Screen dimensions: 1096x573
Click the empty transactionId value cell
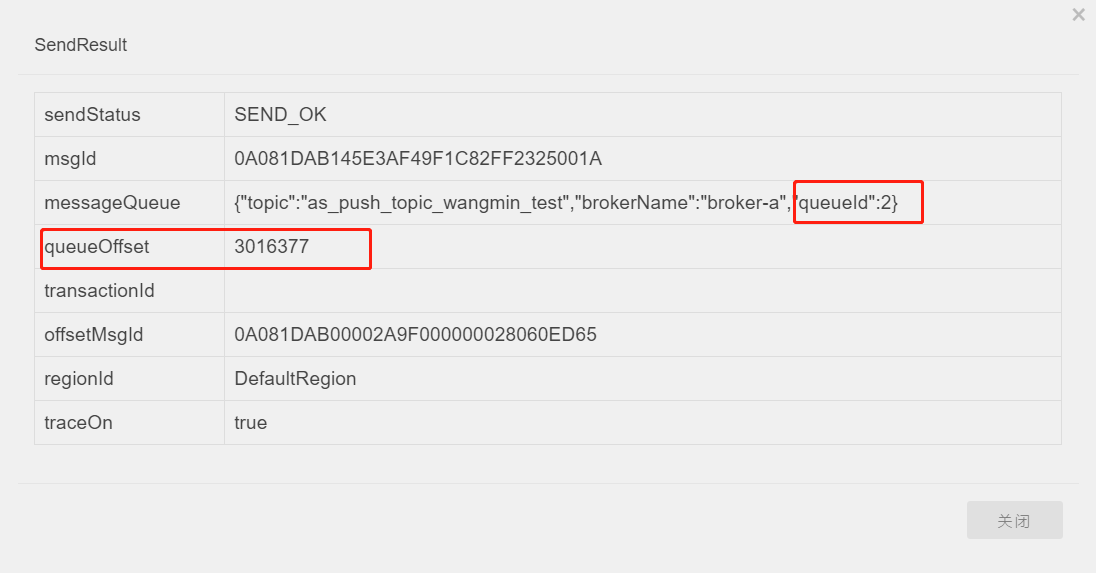(642, 291)
